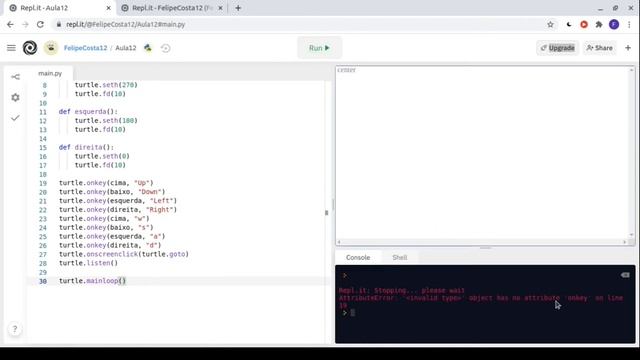Switch to the Shell tab

pos(400,258)
